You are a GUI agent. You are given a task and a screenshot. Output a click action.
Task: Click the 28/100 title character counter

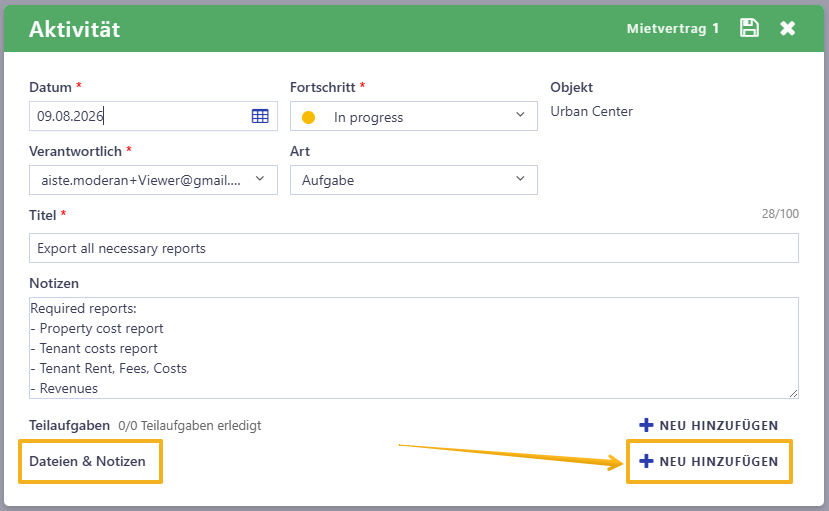pyautogui.click(x=780, y=213)
